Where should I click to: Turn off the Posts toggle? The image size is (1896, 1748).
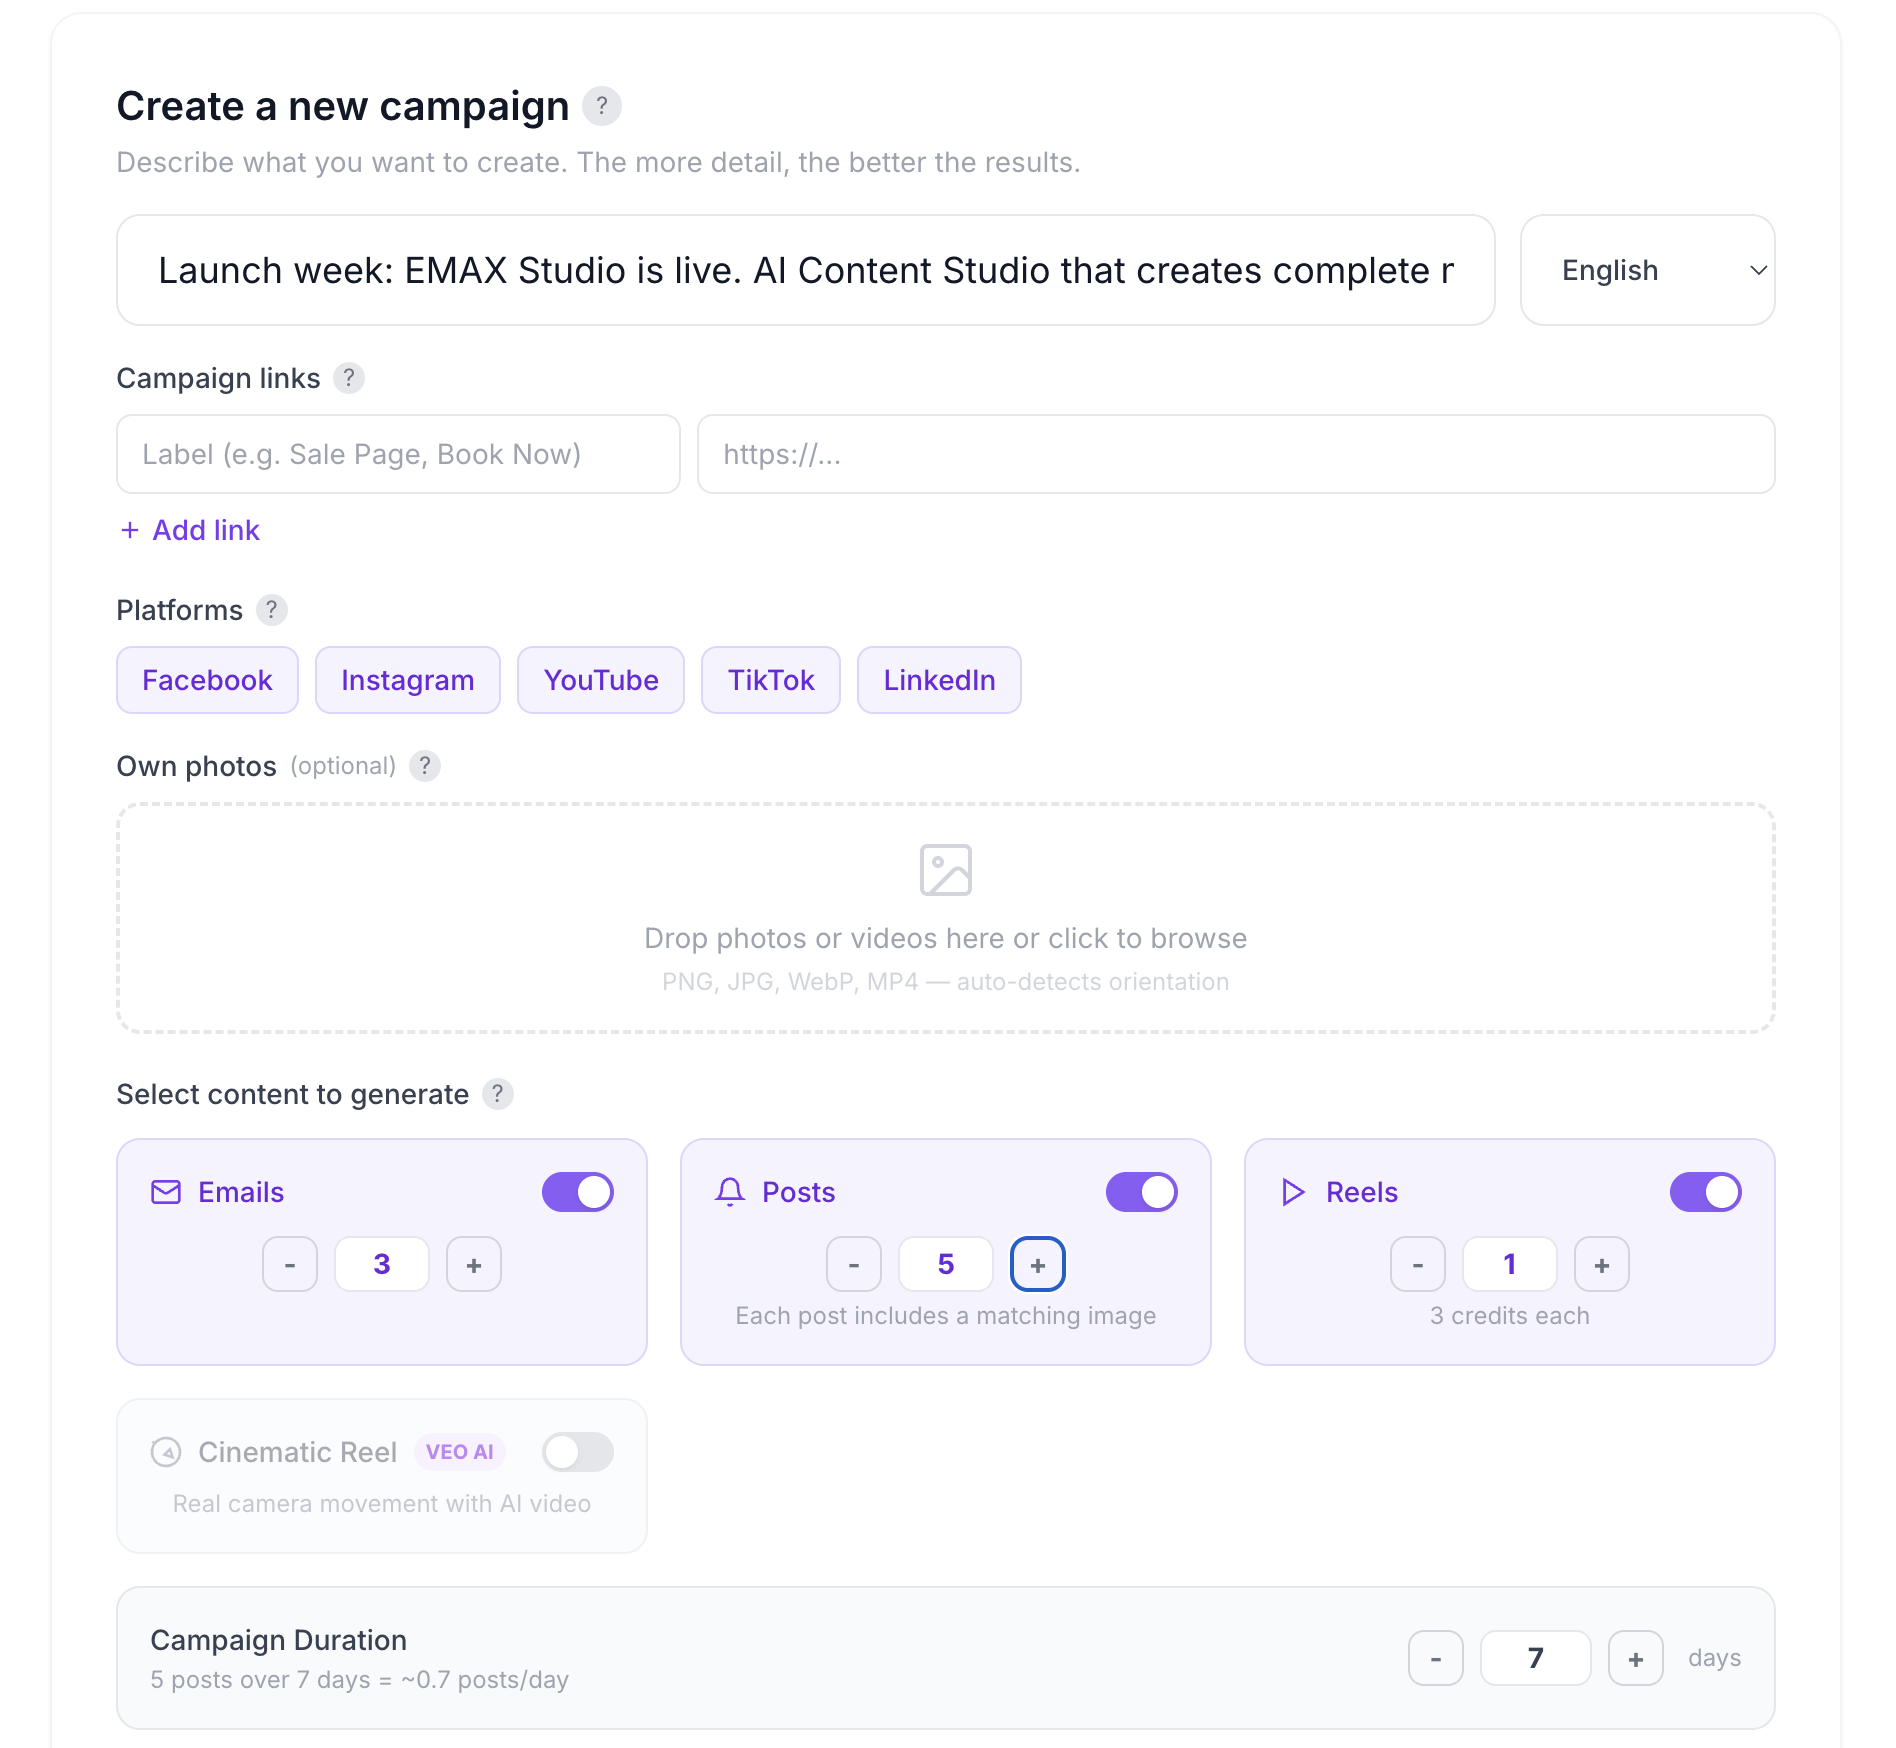click(x=1141, y=1191)
